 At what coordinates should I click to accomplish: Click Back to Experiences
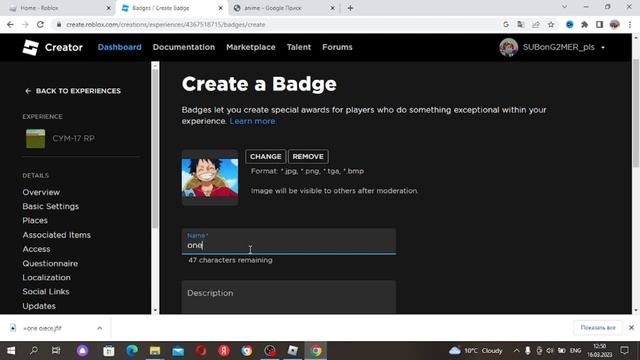(73, 91)
